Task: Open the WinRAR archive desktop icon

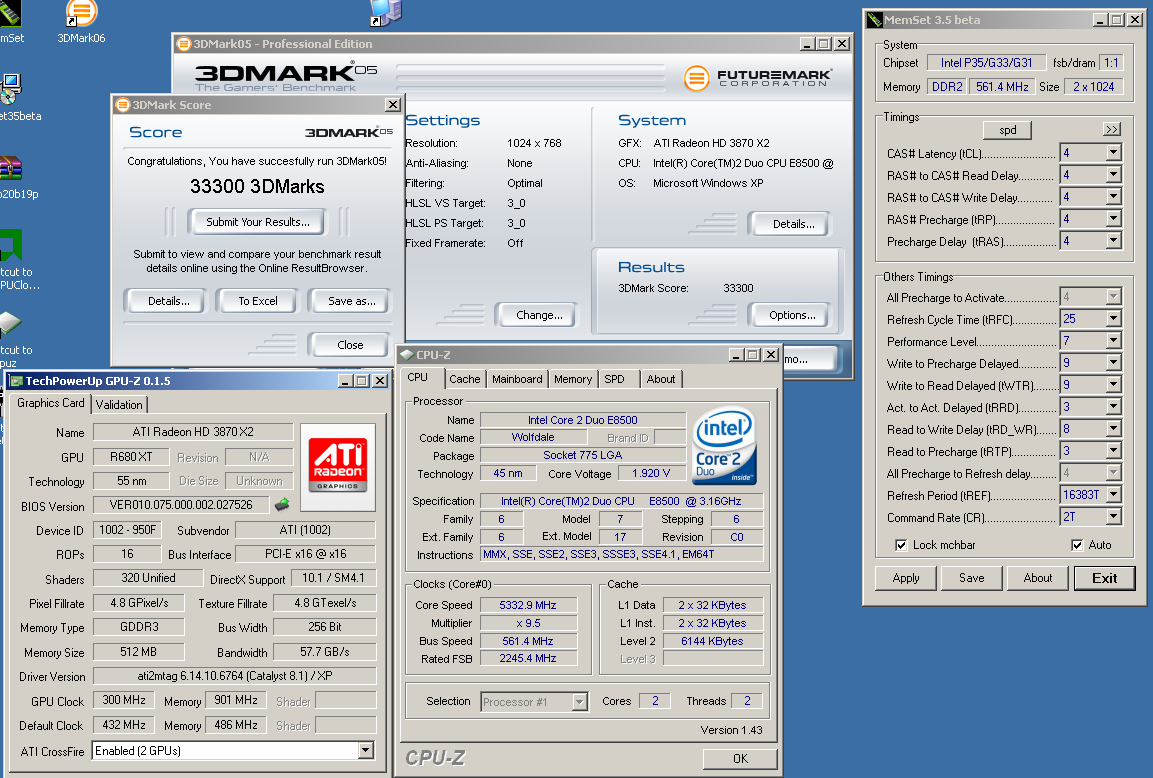Action: [x=11, y=168]
